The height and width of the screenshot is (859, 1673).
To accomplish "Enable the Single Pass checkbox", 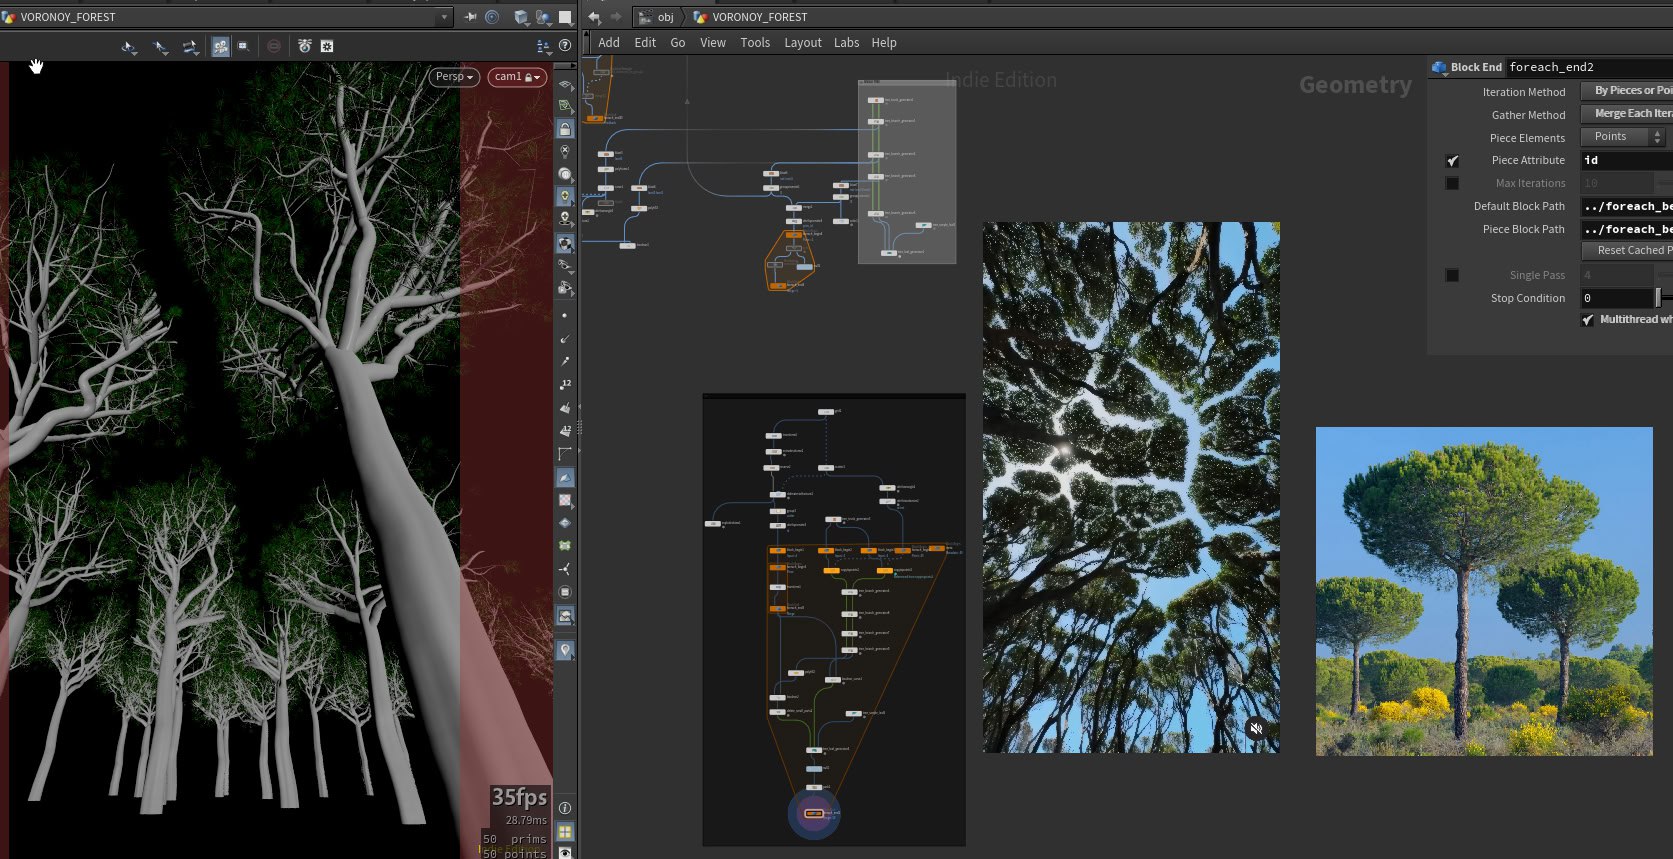I will [1453, 276].
